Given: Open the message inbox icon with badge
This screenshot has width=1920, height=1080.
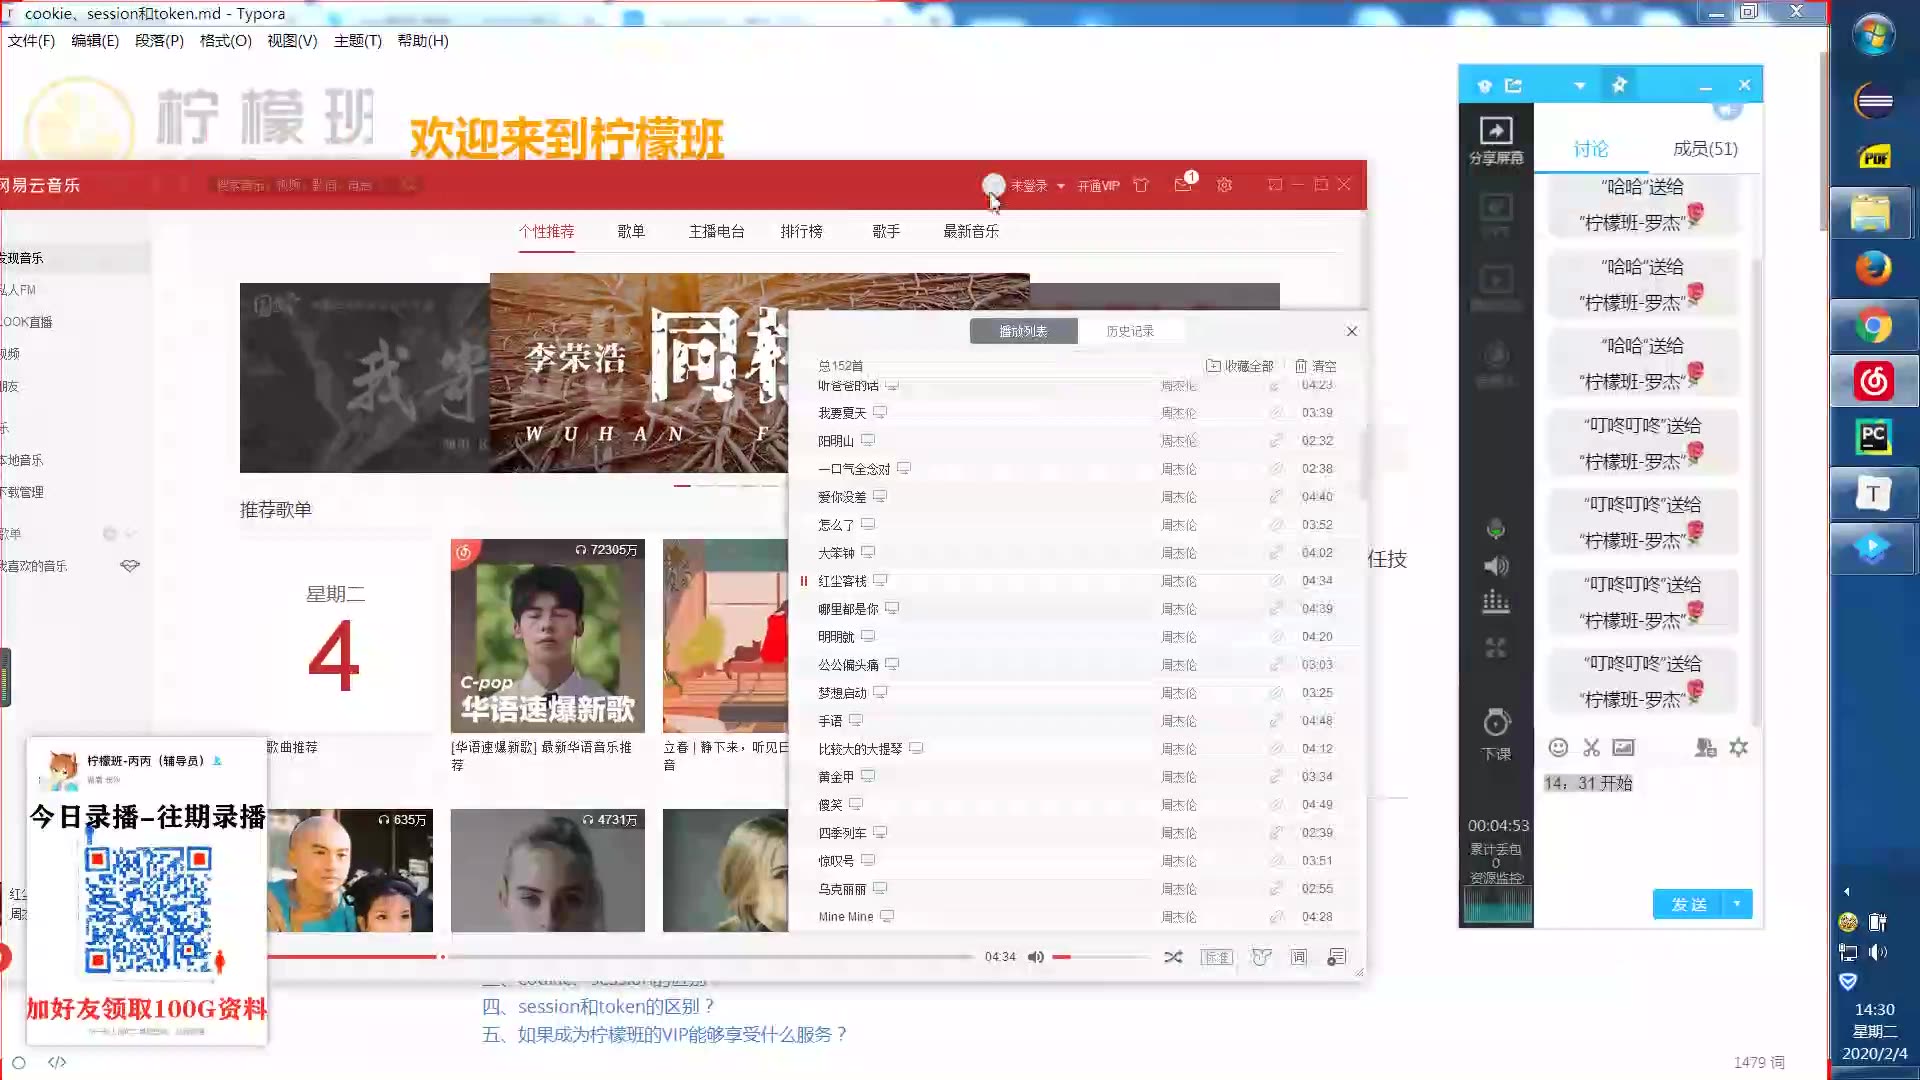Looking at the screenshot, I should pyautogui.click(x=1184, y=184).
